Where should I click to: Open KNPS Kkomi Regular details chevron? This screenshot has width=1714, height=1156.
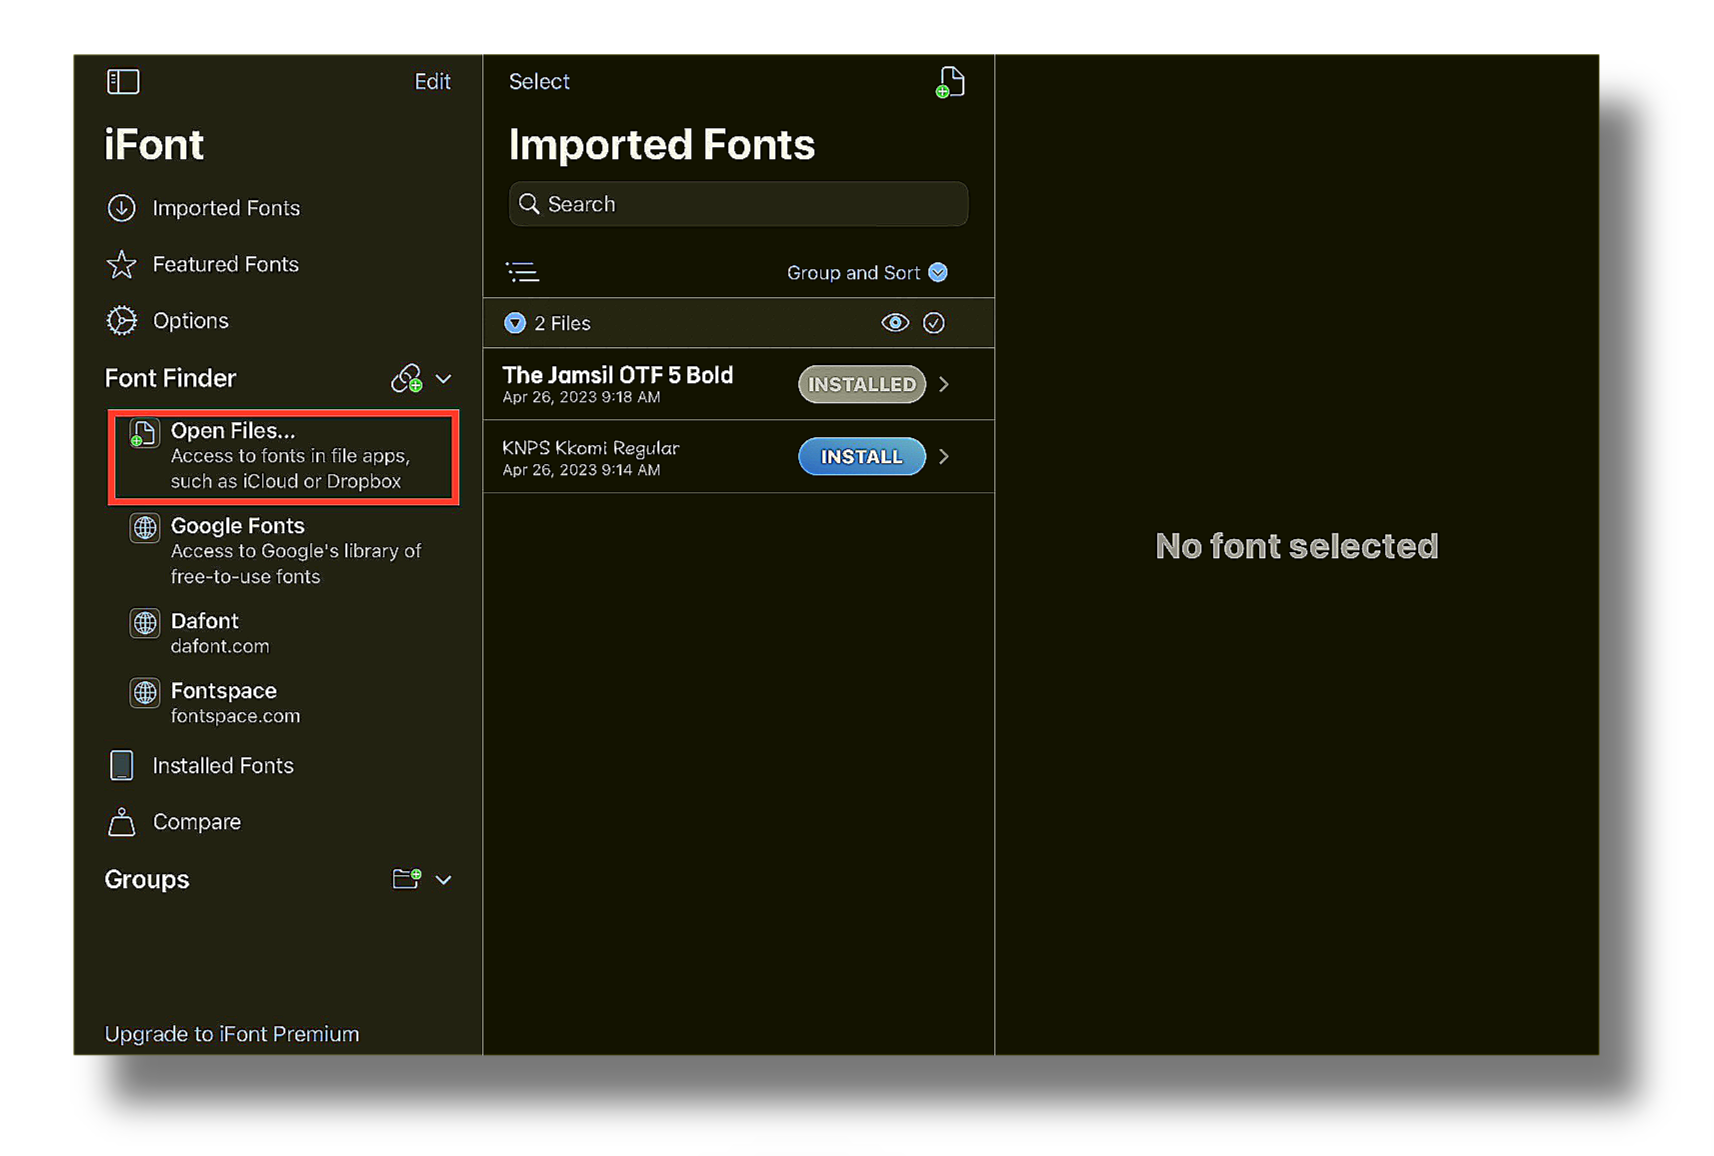(x=944, y=456)
